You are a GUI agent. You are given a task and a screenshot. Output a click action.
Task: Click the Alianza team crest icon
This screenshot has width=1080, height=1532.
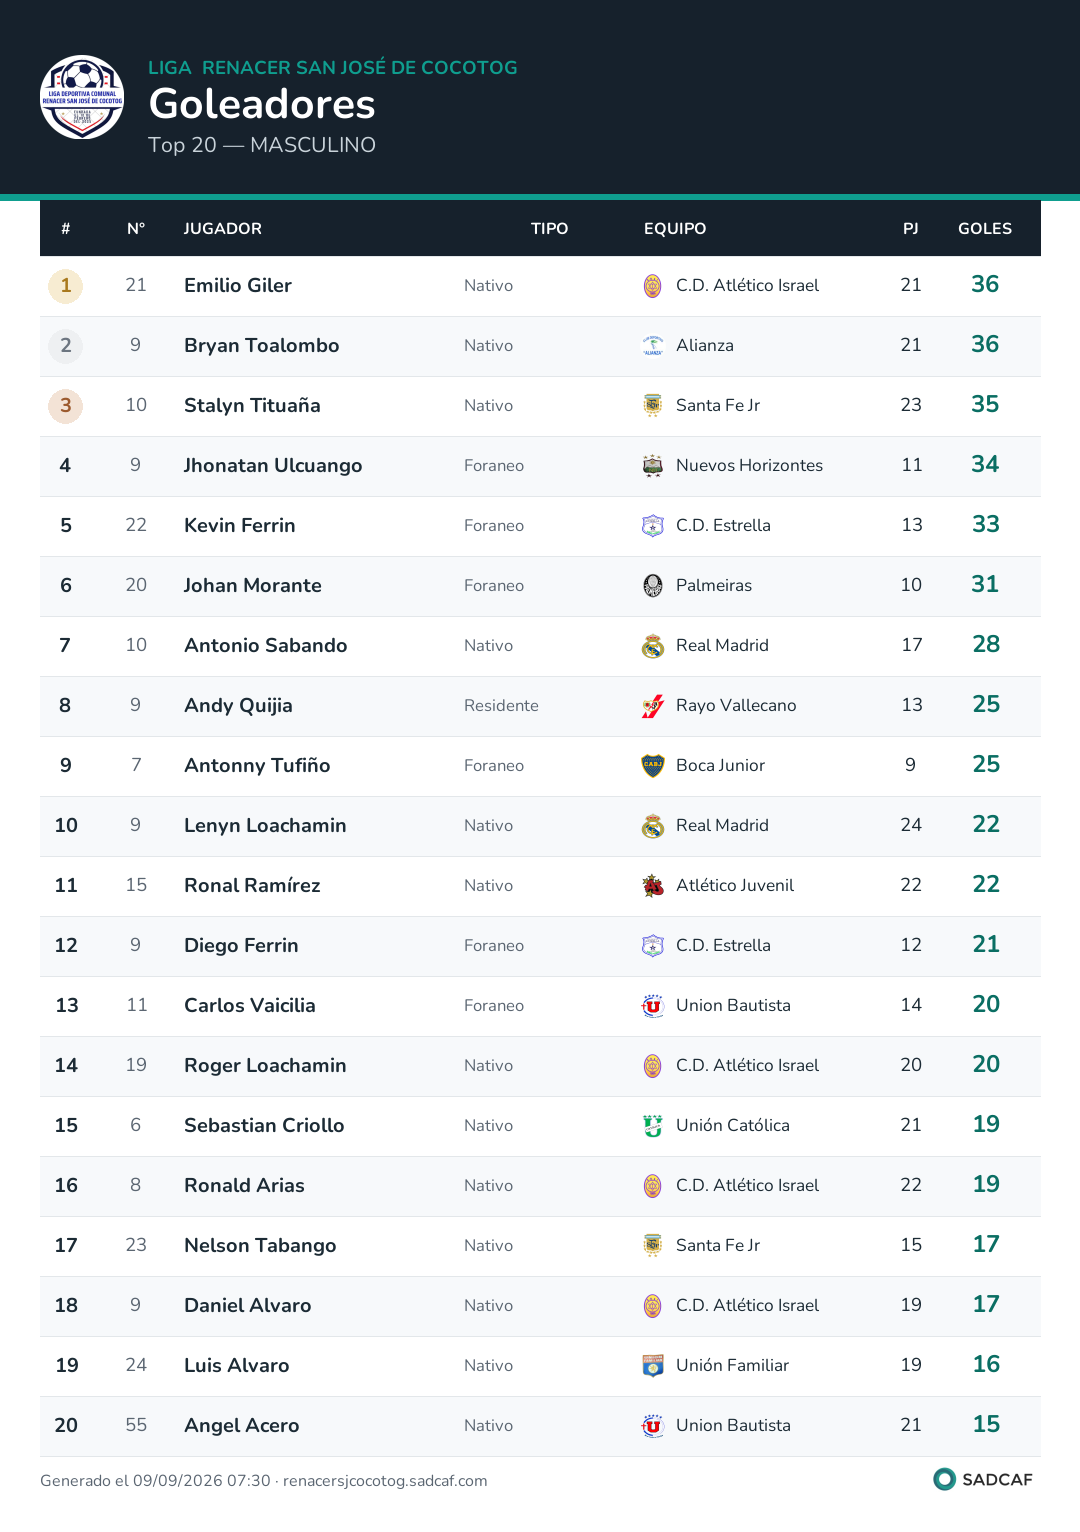(653, 346)
